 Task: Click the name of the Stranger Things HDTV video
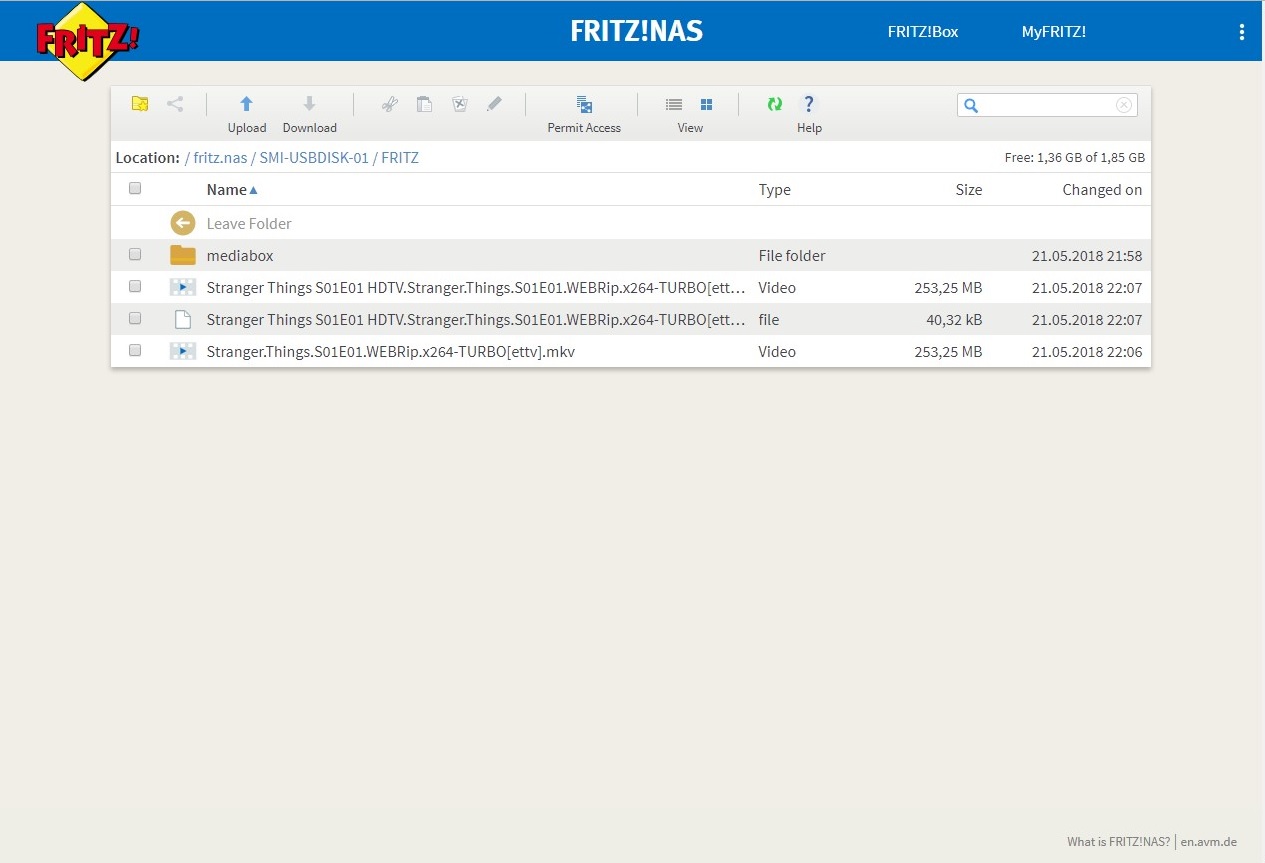[x=476, y=288]
